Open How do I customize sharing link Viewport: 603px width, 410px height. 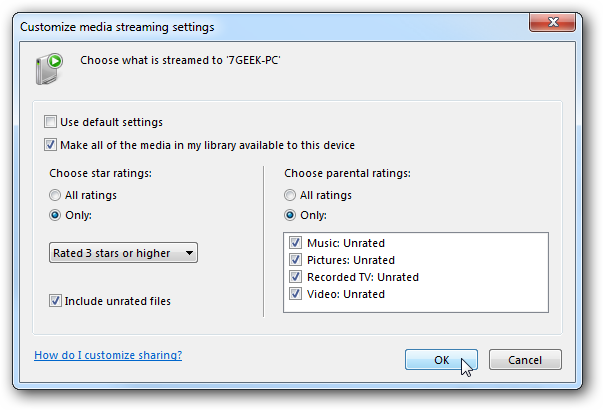coord(108,355)
